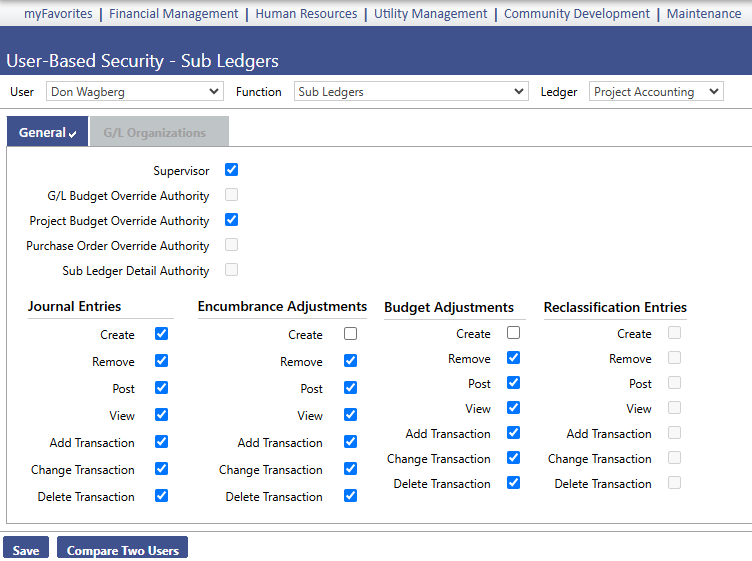Open the Ledger dropdown showing Project Accounting

click(x=656, y=91)
